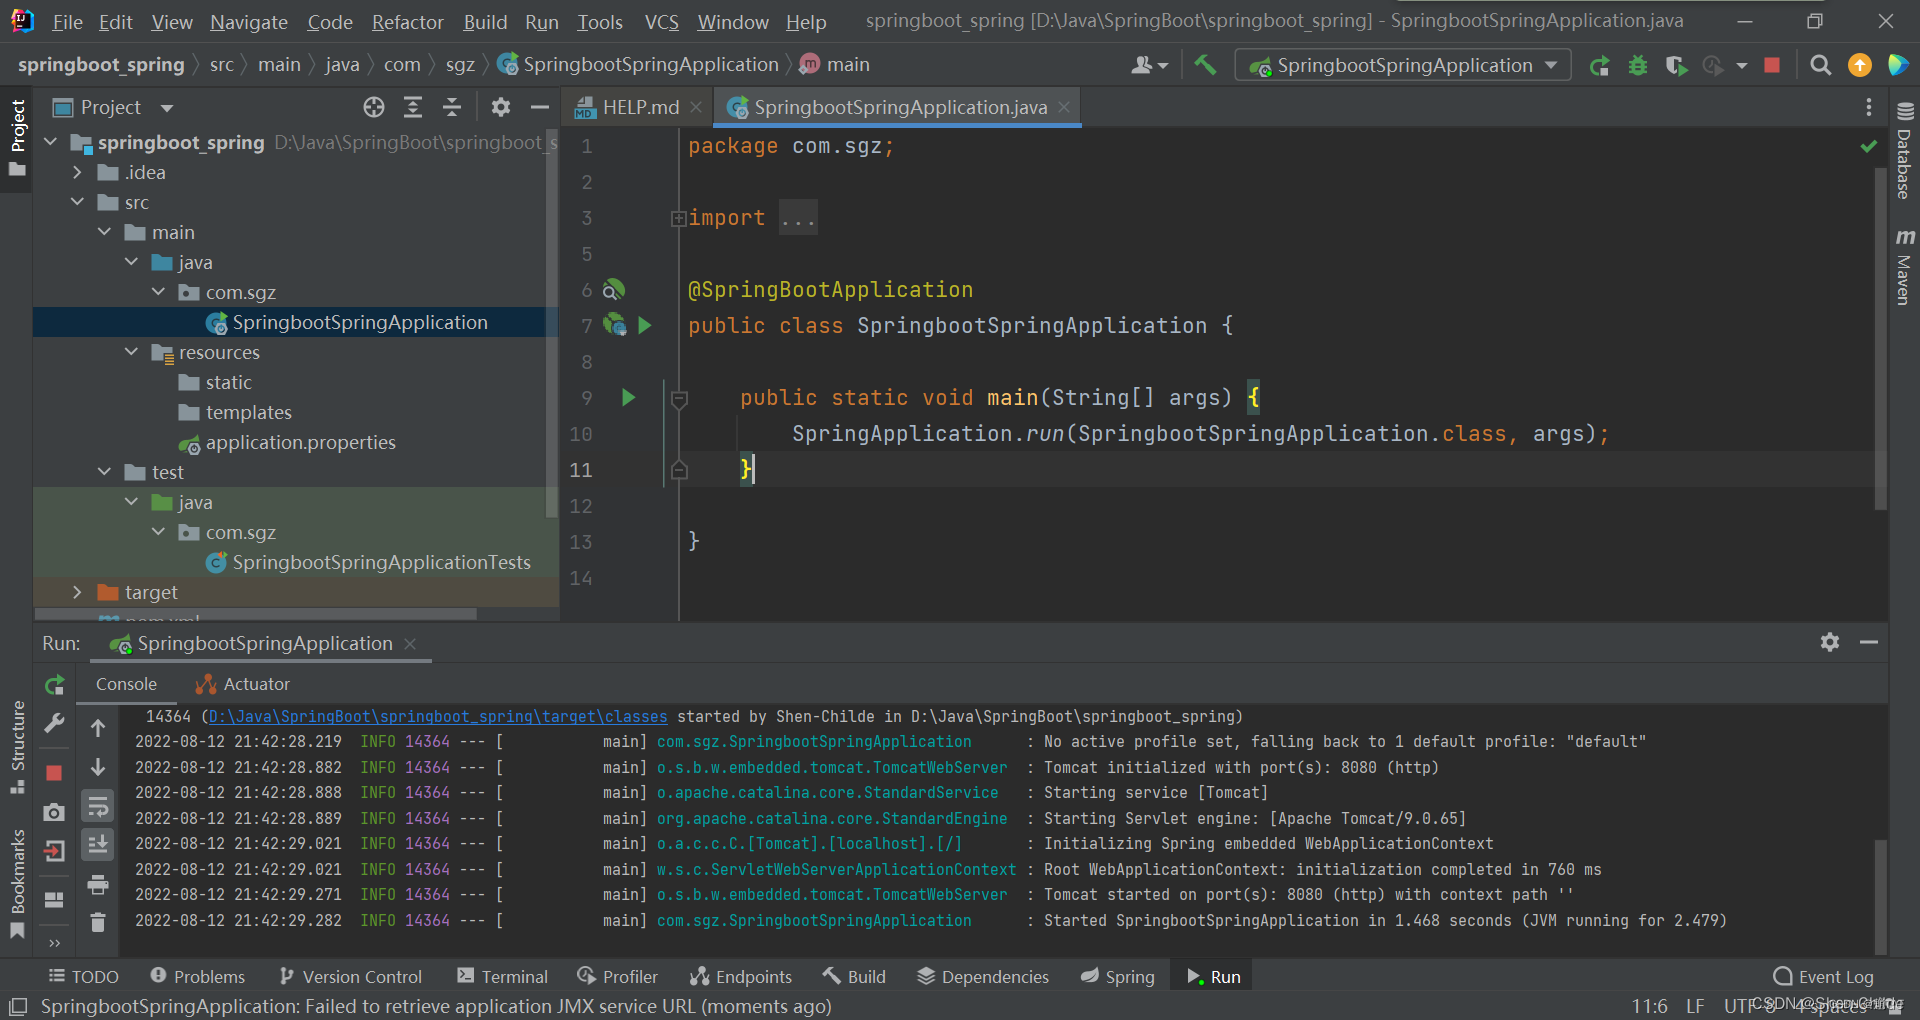Toggle soft-wrap in console
Image resolution: width=1920 pixels, height=1020 pixels.
tap(98, 806)
